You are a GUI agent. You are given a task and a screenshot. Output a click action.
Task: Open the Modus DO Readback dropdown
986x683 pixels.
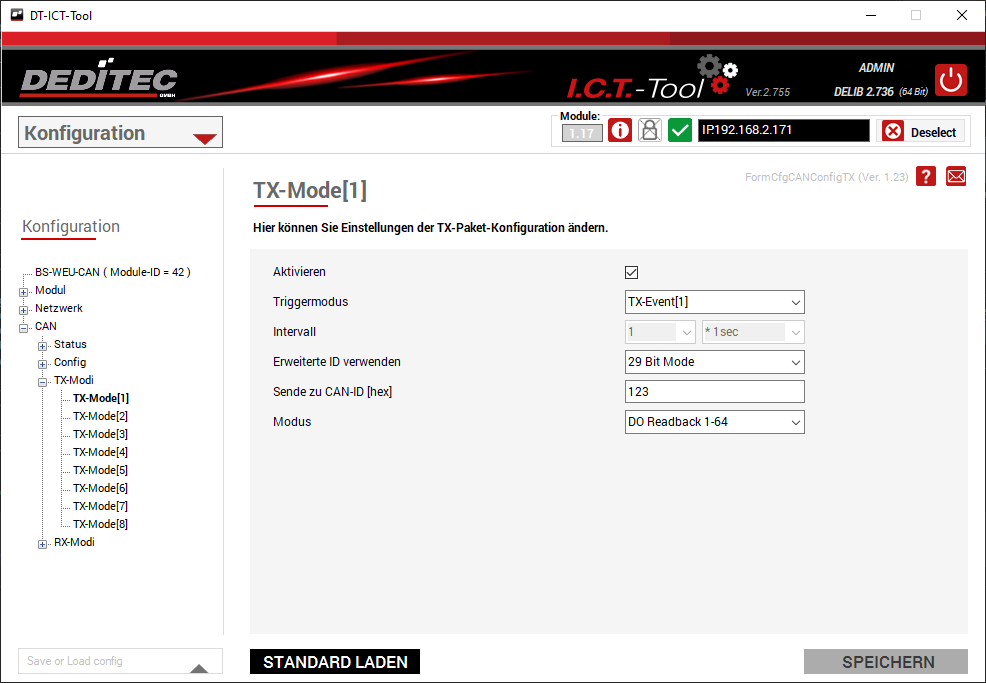[x=714, y=422]
